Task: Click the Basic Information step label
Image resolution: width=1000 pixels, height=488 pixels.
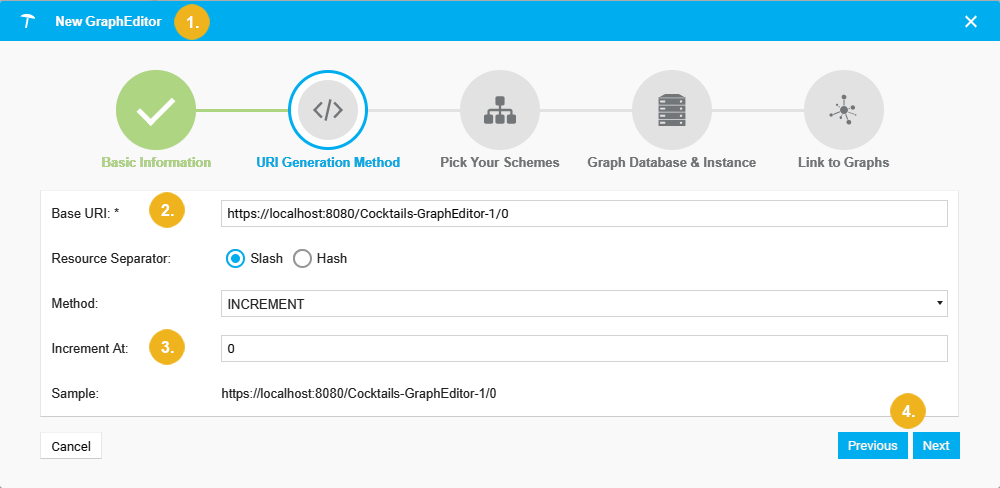Action: (156, 162)
